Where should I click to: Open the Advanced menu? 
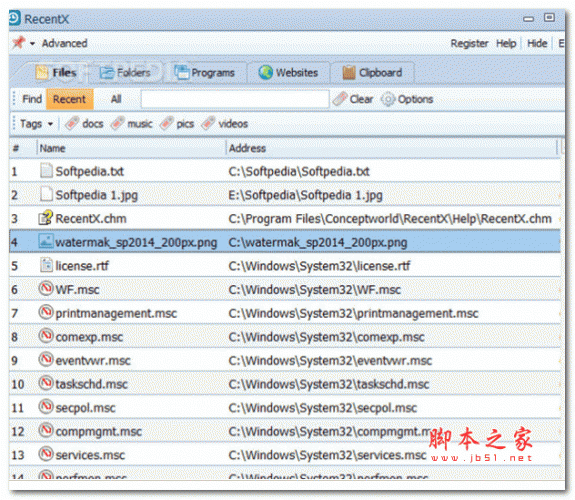point(65,43)
